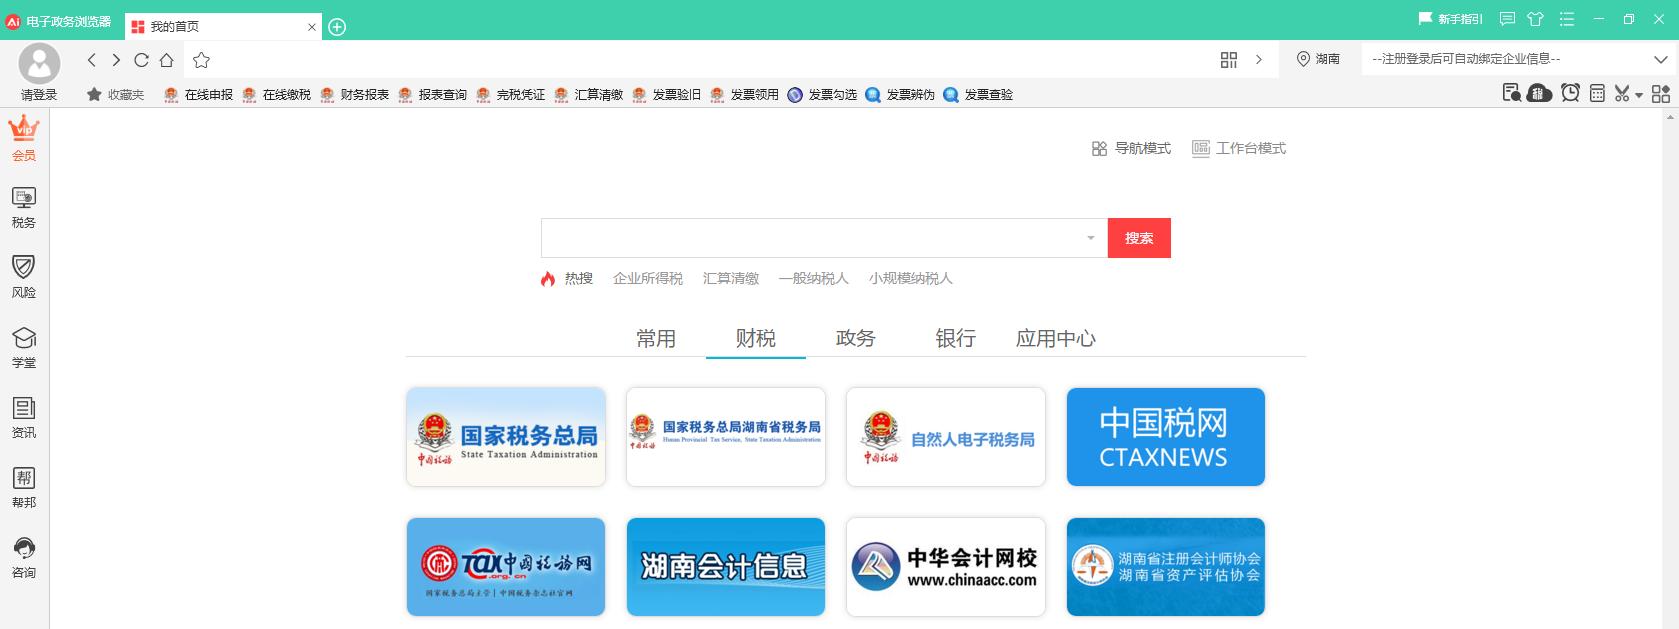Open the 自然人电子税务局 tile
This screenshot has height=629, width=1679.
pos(946,437)
